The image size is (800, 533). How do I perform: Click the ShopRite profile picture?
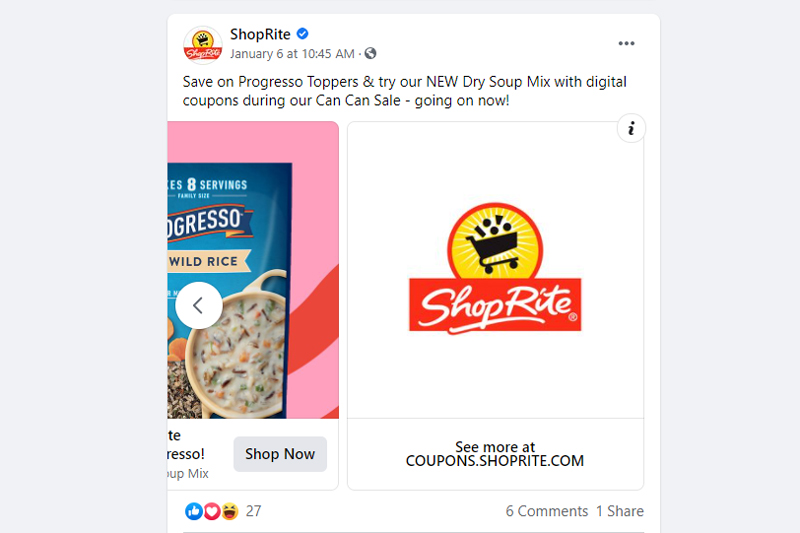click(203, 45)
